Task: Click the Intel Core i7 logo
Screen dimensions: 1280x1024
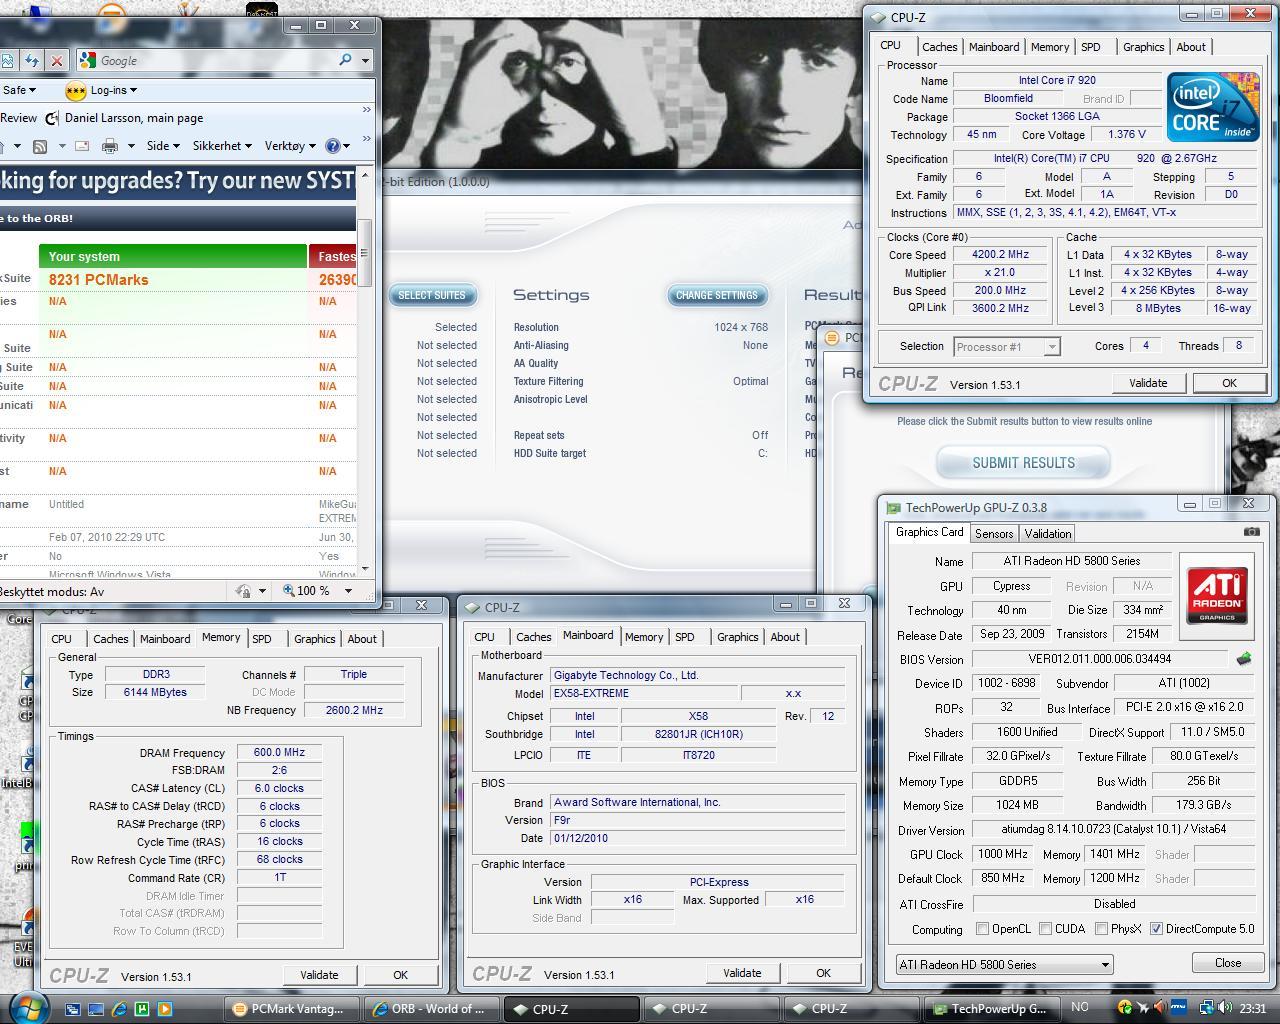Action: coord(1212,107)
